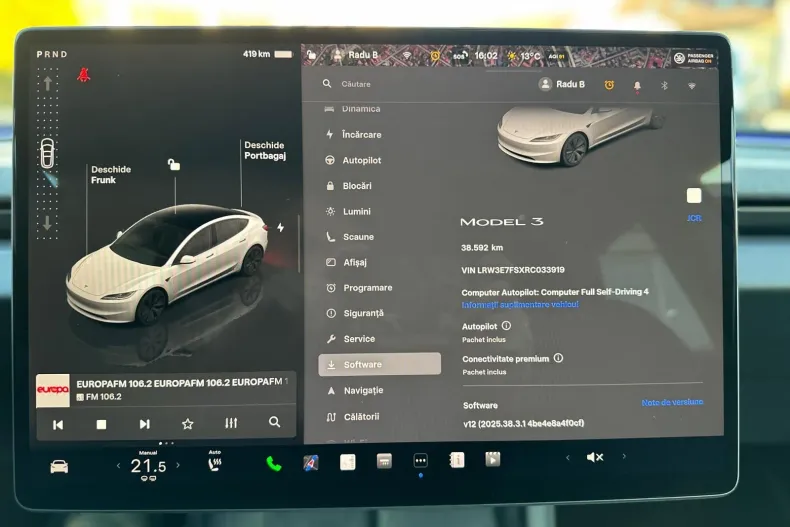Image resolution: width=790 pixels, height=527 pixels.
Task: Skip to next radio station
Action: pos(145,424)
